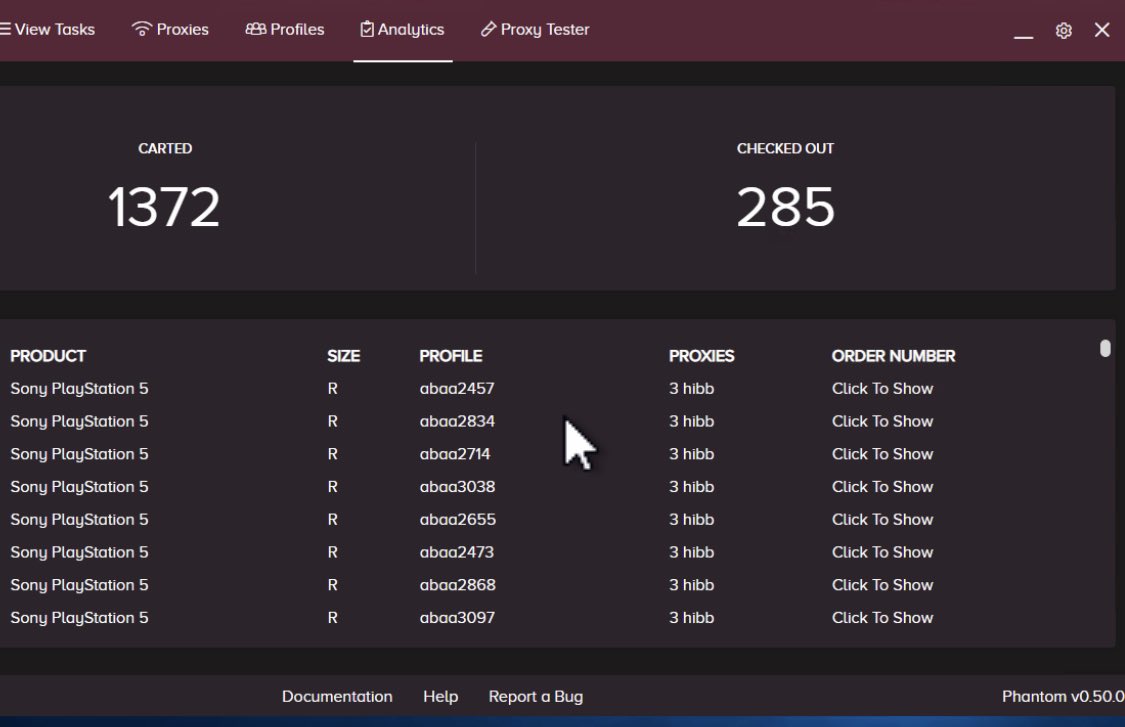Screen dimensions: 1125x727
Task: Open the Proxy Tester tab
Action: [x=535, y=29]
